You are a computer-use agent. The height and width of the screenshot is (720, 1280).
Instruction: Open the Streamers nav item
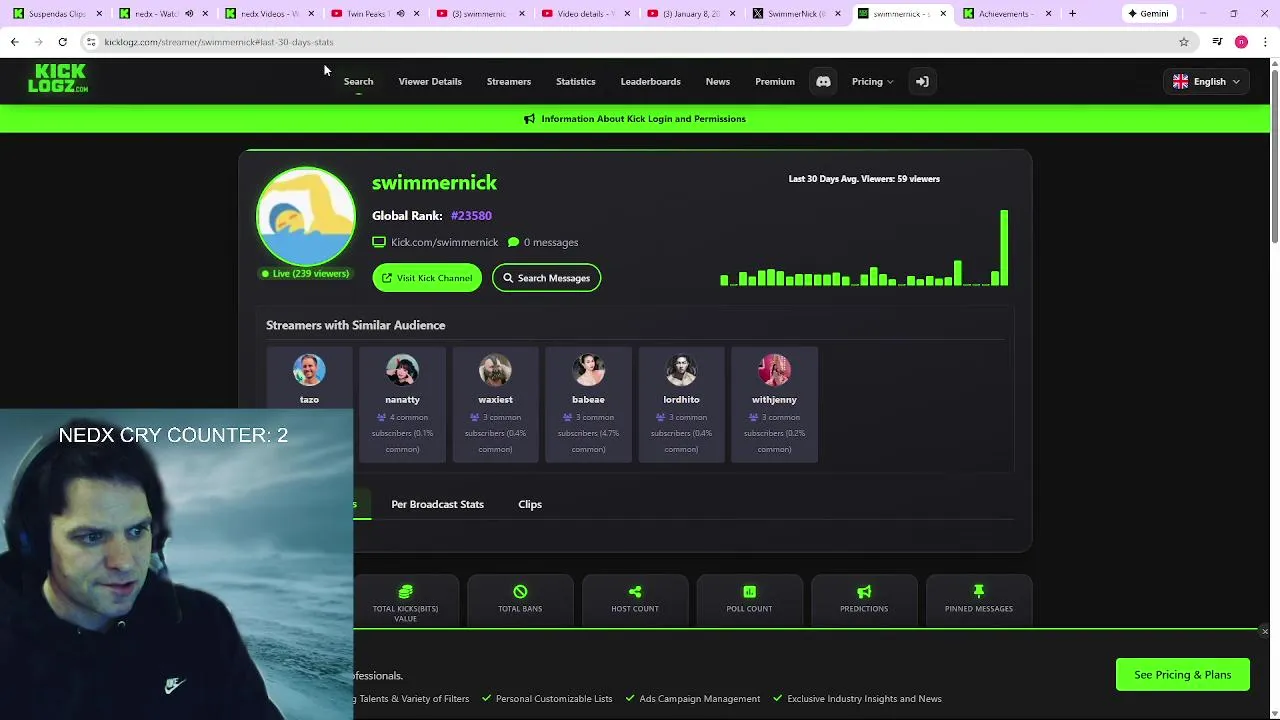click(509, 82)
